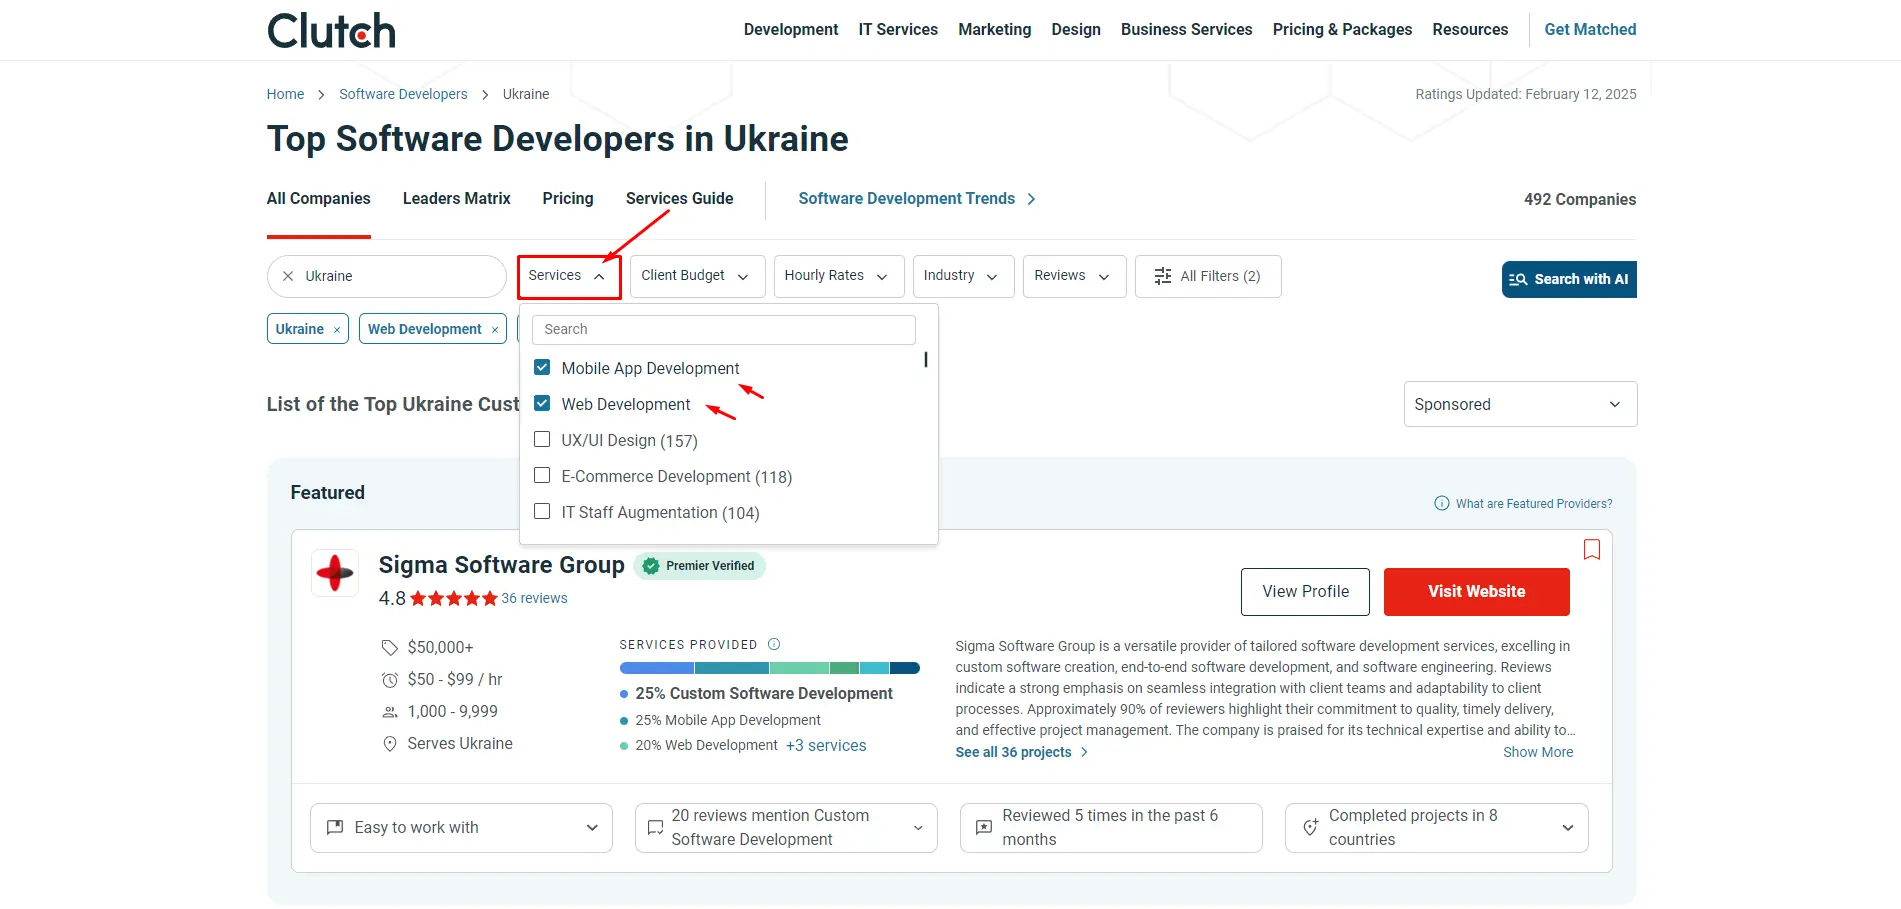The width and height of the screenshot is (1901, 909).
Task: Click the chat icon in reviews mention card
Action: (x=656, y=828)
